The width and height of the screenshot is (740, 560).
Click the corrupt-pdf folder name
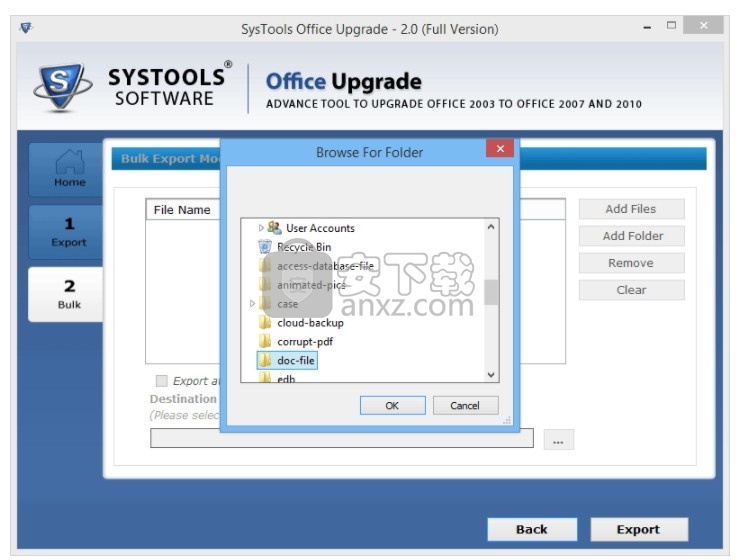pyautogui.click(x=305, y=342)
